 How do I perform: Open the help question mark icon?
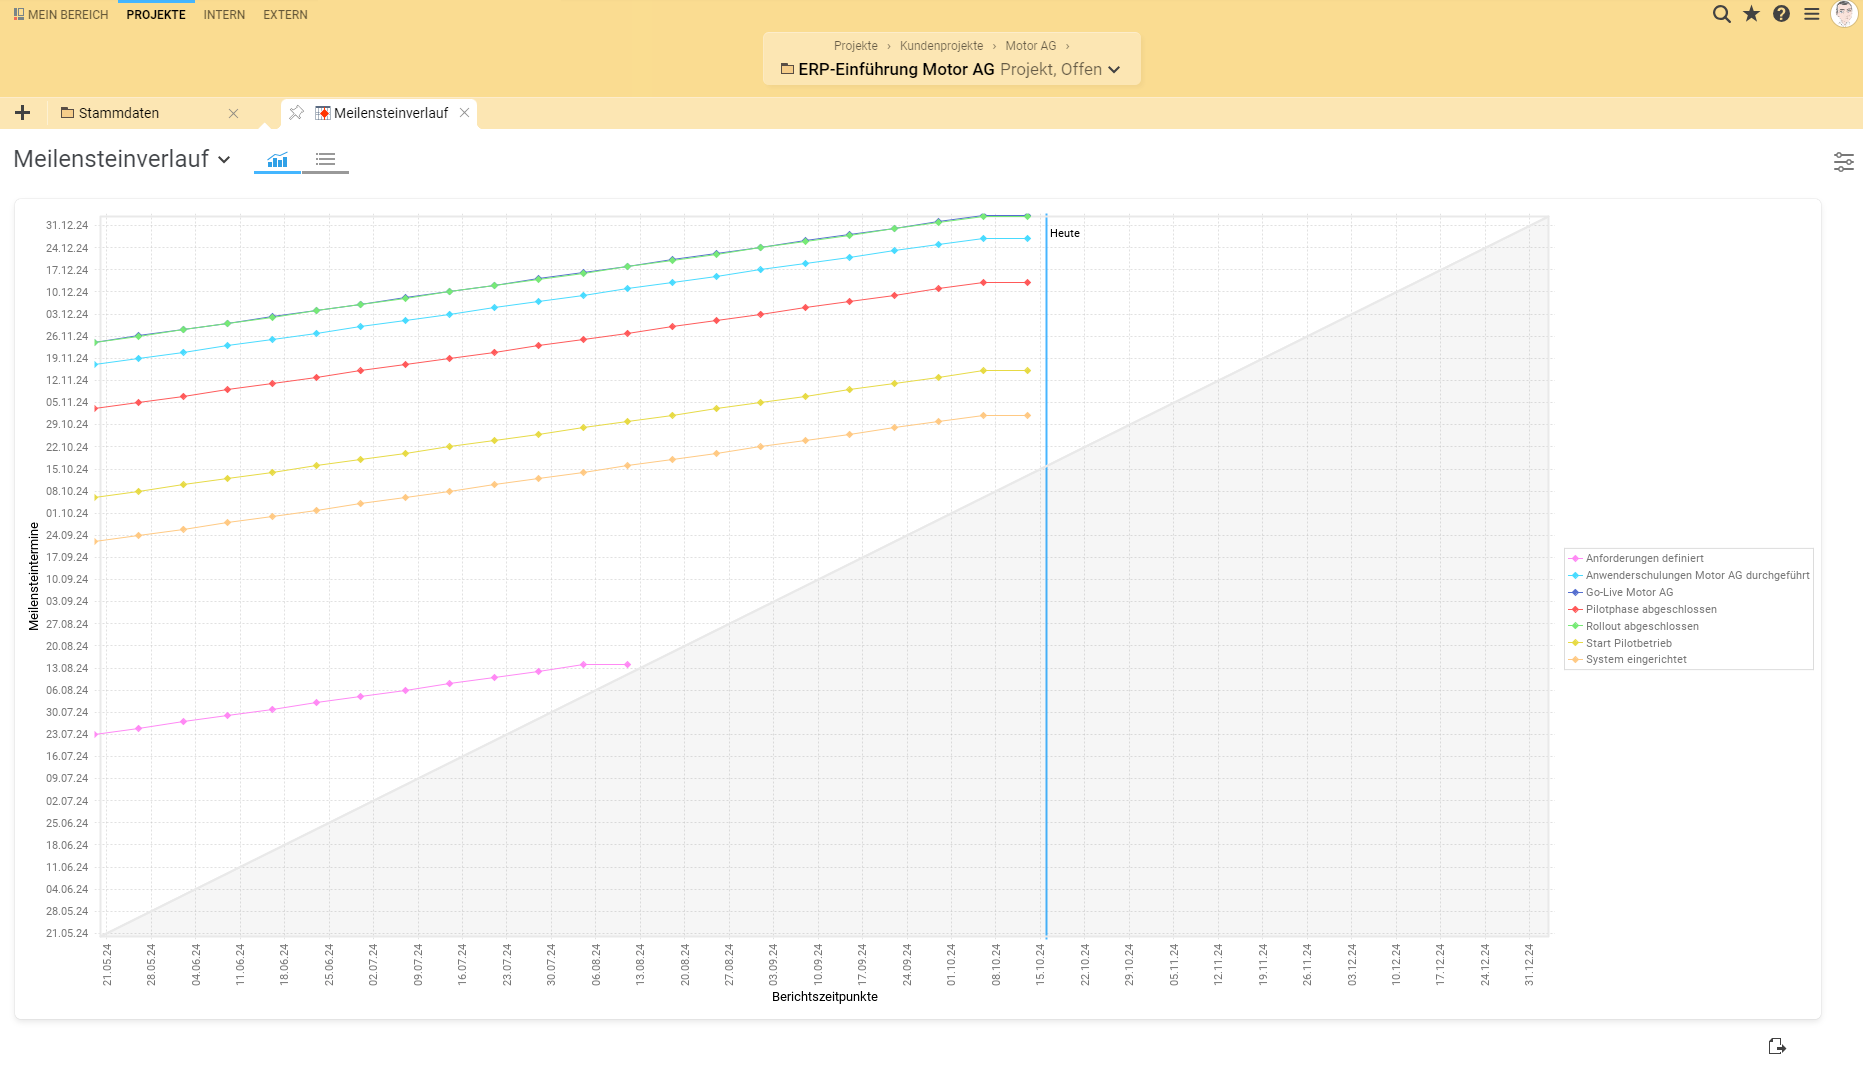(1781, 14)
